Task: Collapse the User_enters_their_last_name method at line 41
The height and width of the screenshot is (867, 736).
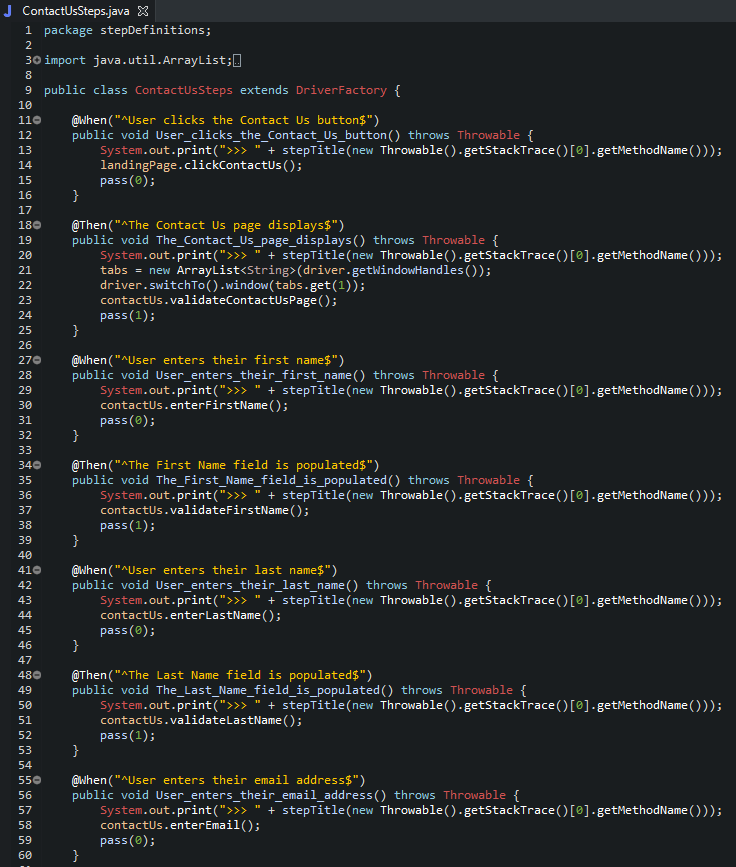Action: click(x=37, y=570)
